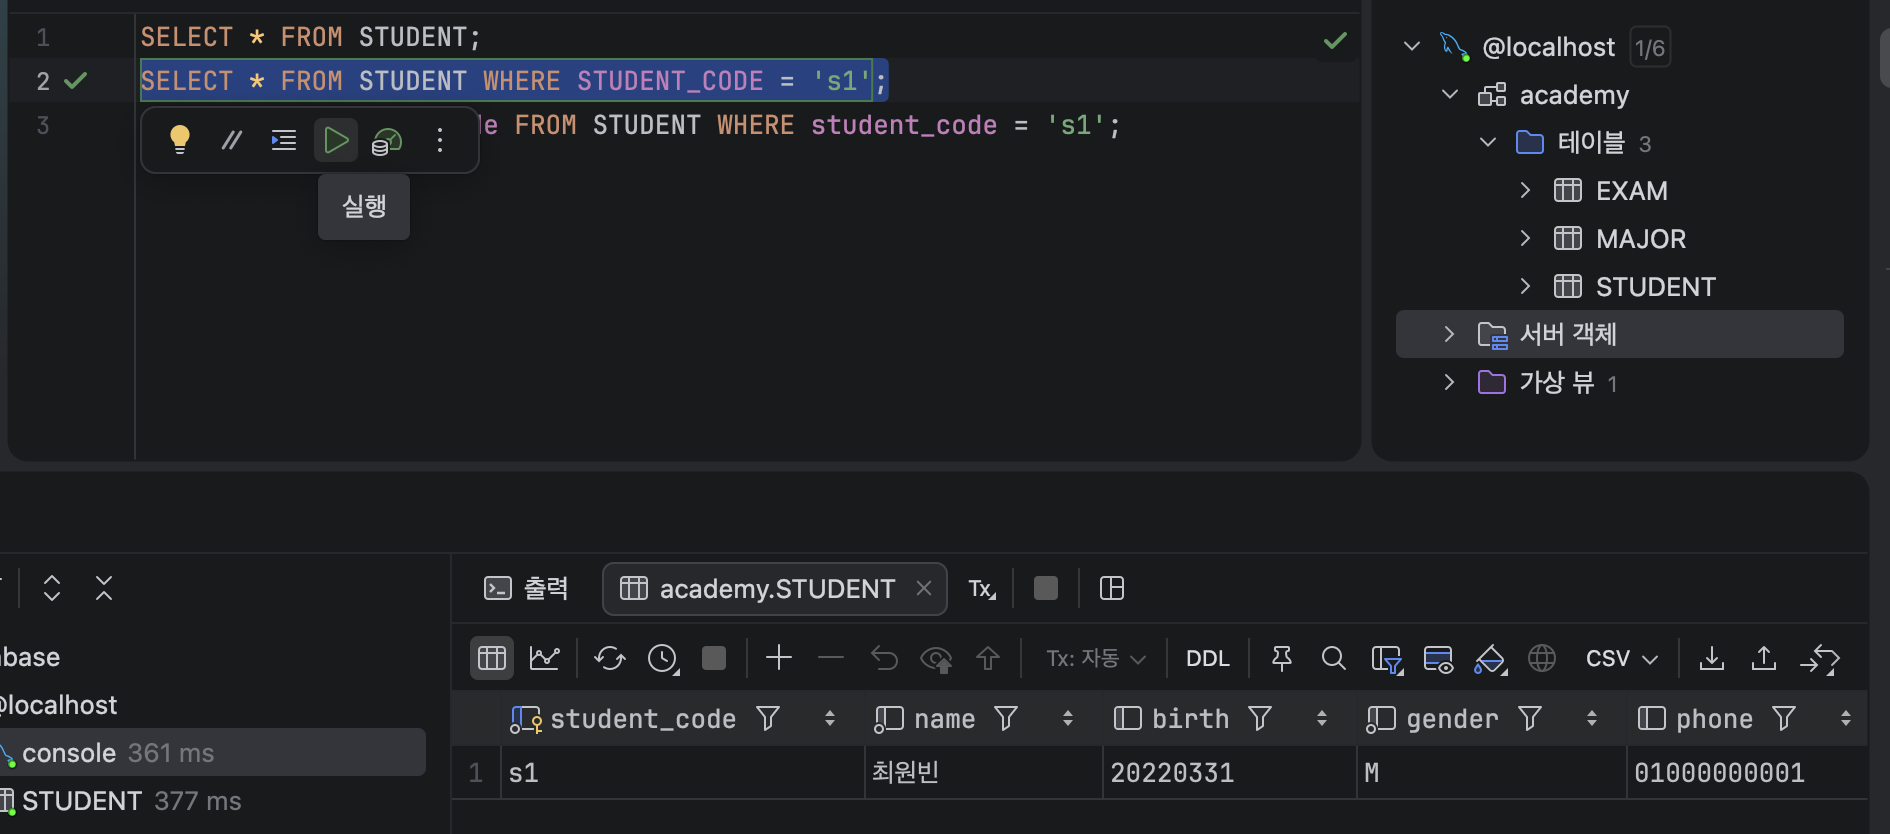Viewport: 1890px width, 834px height.
Task: Click the DDL button
Action: (x=1207, y=658)
